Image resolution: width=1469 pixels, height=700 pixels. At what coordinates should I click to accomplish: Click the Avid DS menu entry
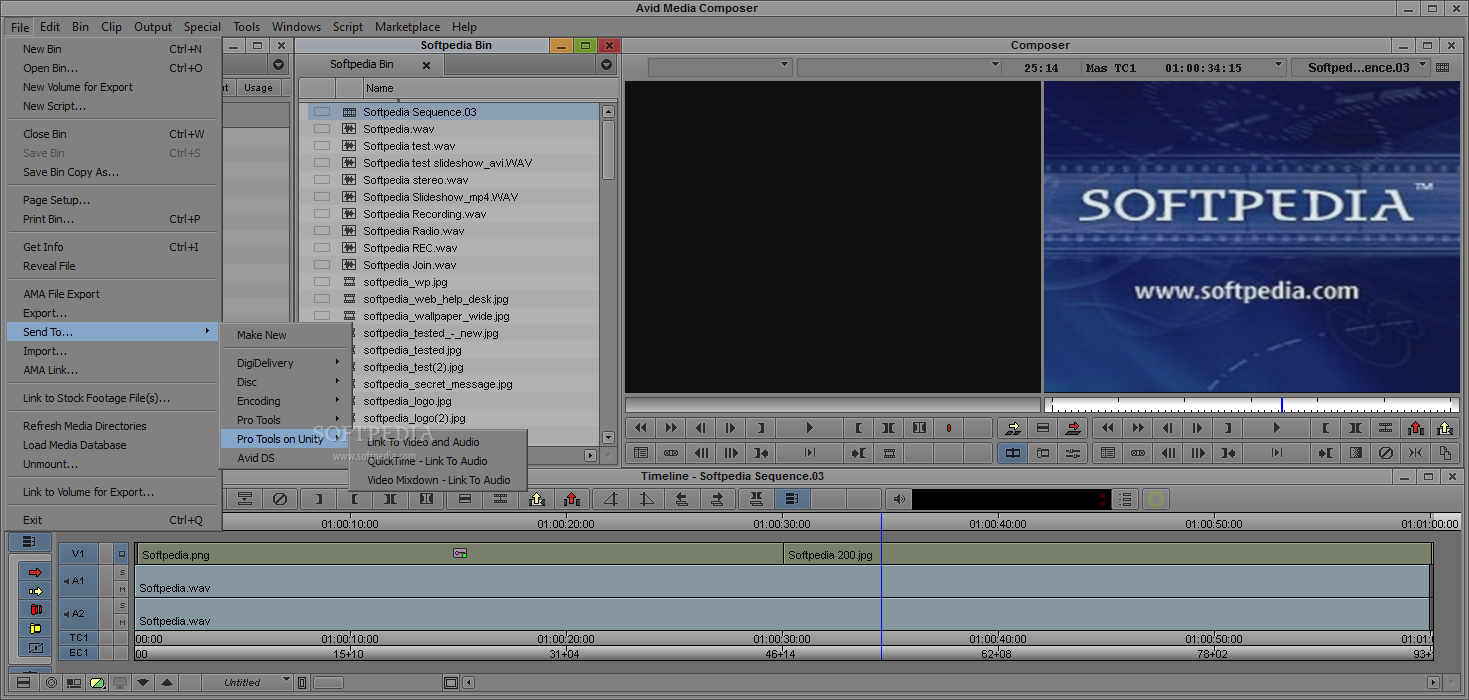pos(255,458)
